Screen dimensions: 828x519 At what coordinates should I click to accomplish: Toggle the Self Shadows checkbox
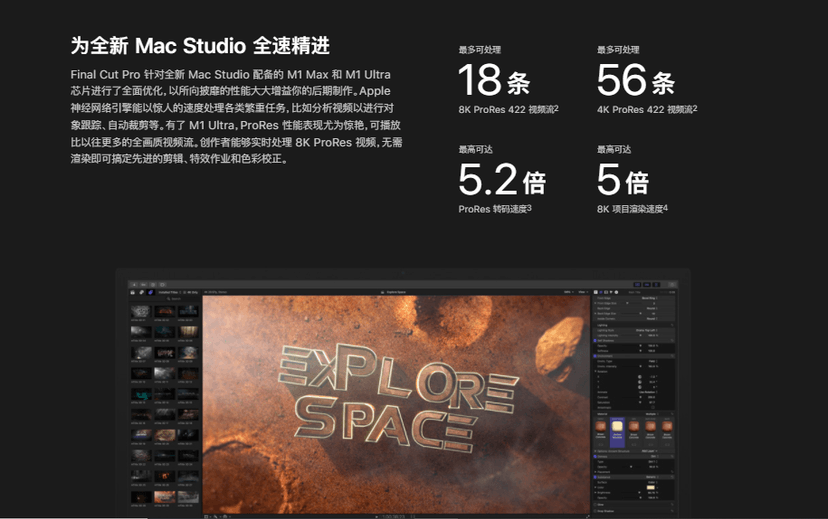(x=595, y=341)
